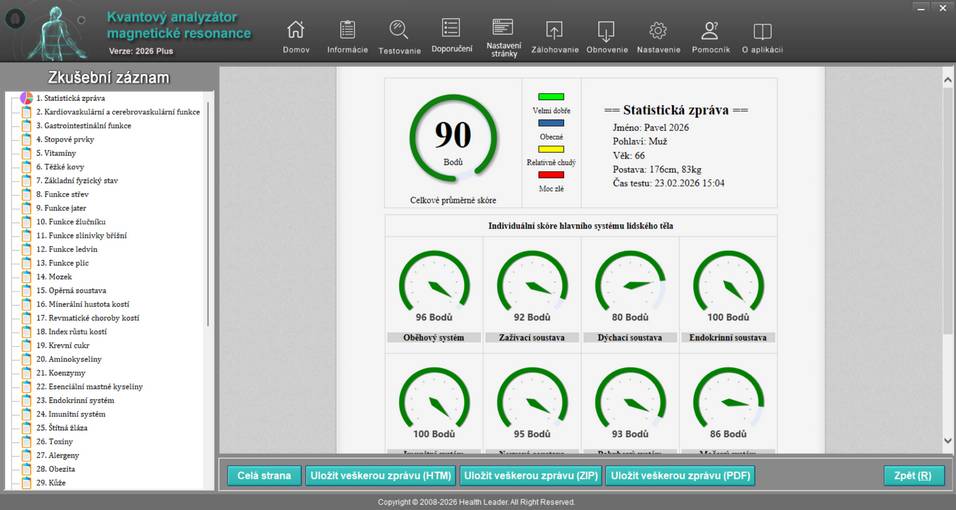Click blue Obecné legend swatch
Viewport: 956px width, 510px height.
coord(551,123)
